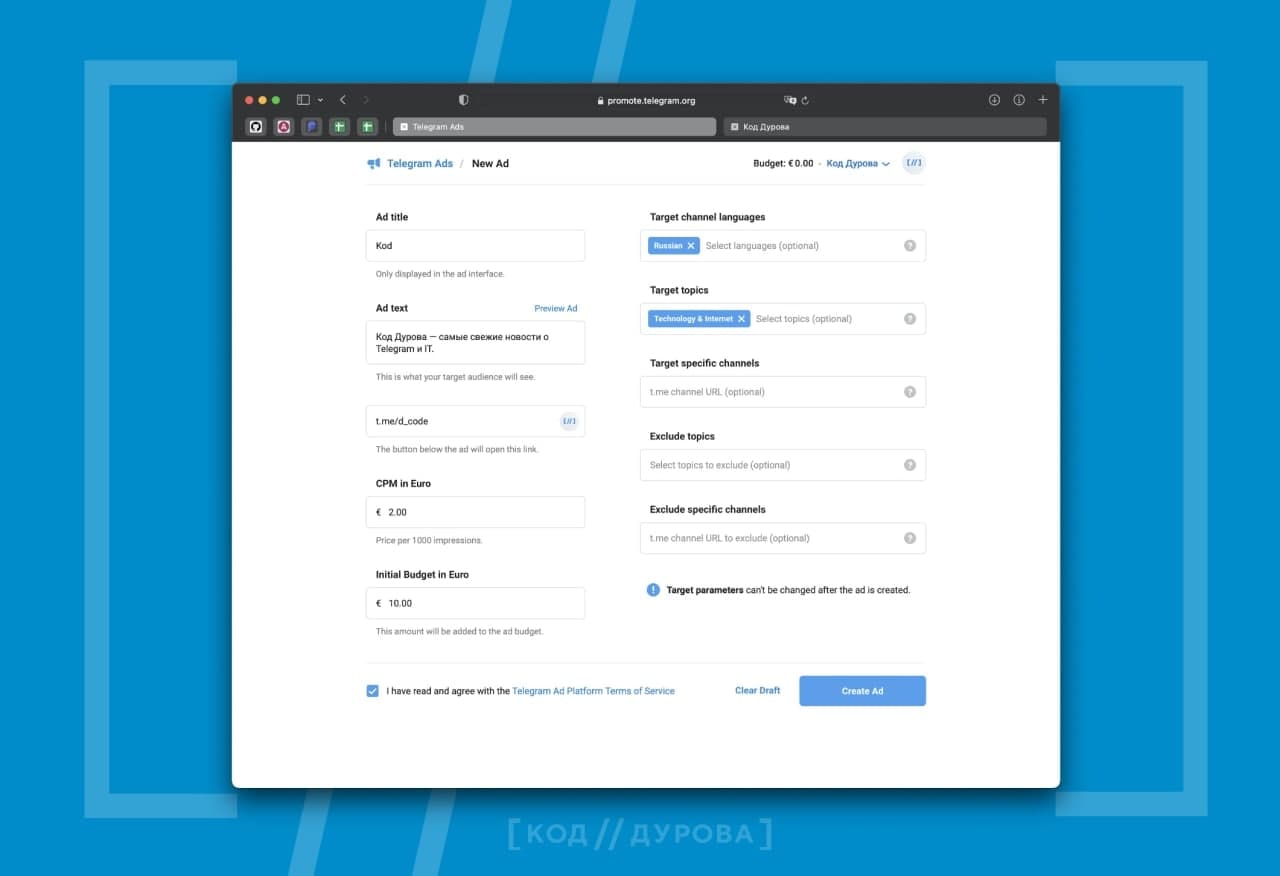Viewport: 1280px width, 876px height.
Task: Click the account avatar in page header
Action: click(x=914, y=163)
